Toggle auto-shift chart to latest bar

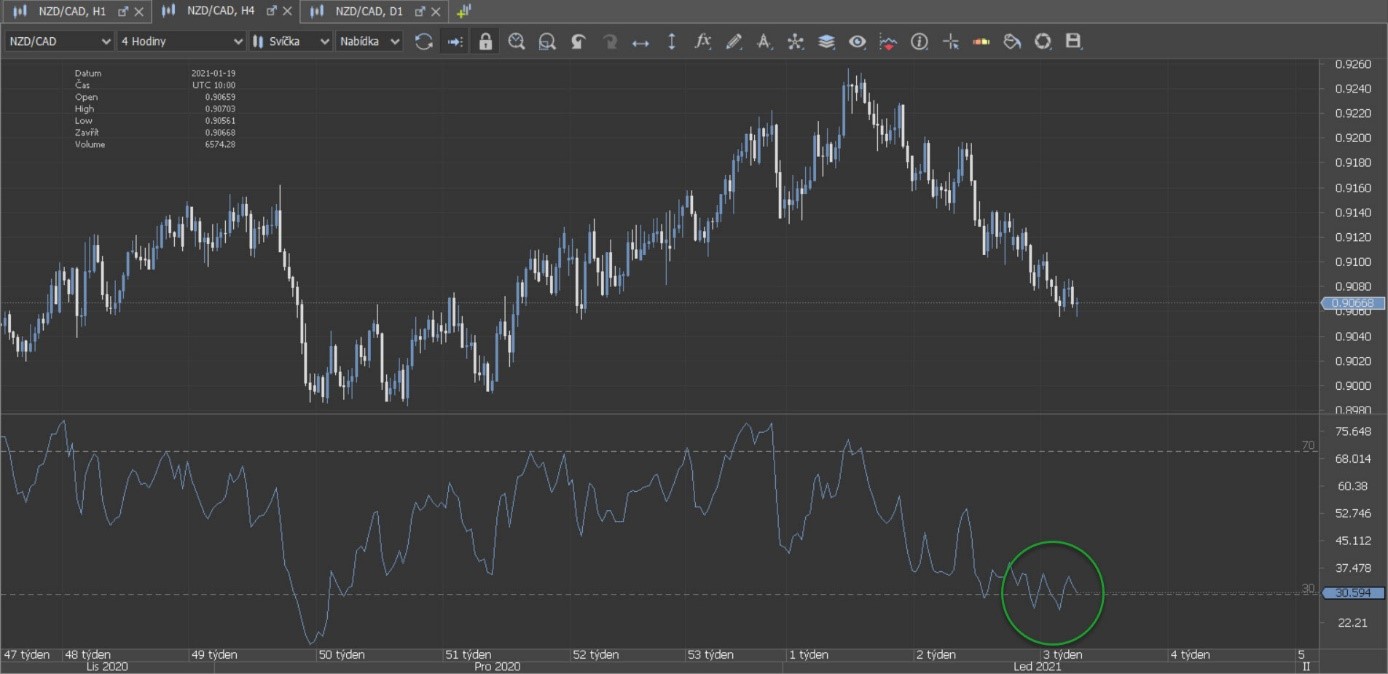coord(455,42)
